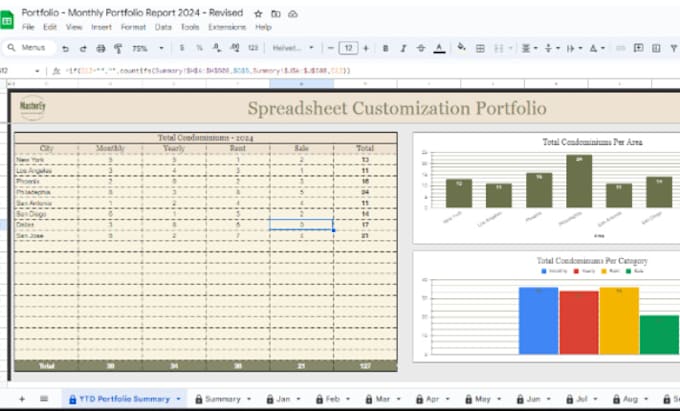Open the Edit menu

pyautogui.click(x=50, y=27)
